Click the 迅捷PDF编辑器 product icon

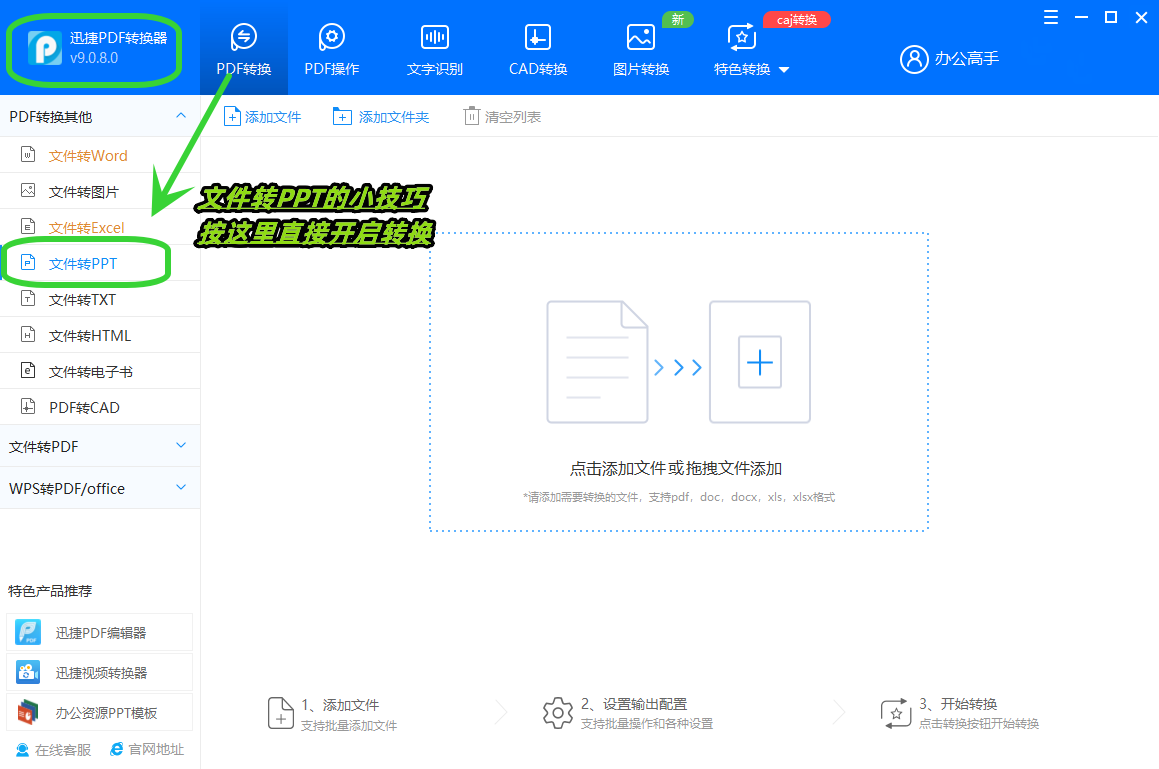click(28, 632)
